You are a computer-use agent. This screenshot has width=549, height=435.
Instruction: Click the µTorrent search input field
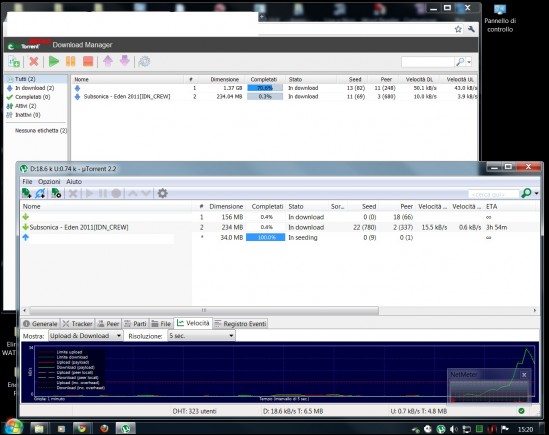coord(493,194)
